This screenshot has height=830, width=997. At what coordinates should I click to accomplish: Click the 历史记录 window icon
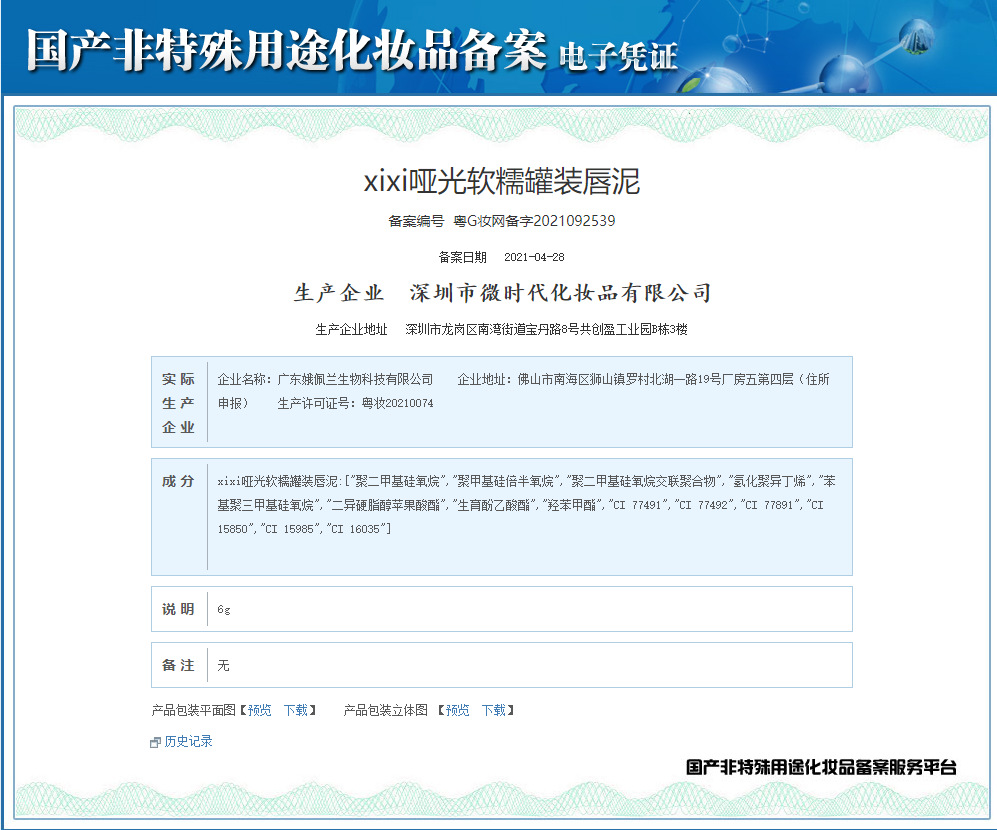[x=155, y=742]
